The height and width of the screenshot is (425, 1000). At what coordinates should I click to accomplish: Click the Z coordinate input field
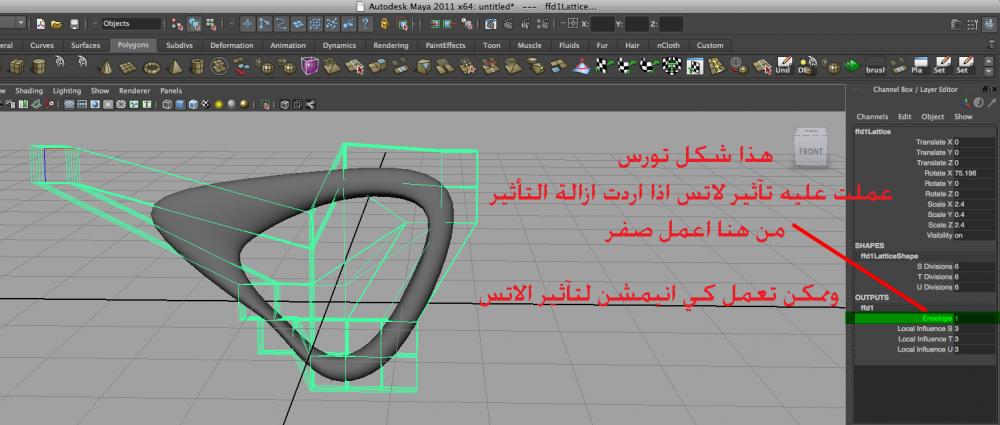coord(671,24)
